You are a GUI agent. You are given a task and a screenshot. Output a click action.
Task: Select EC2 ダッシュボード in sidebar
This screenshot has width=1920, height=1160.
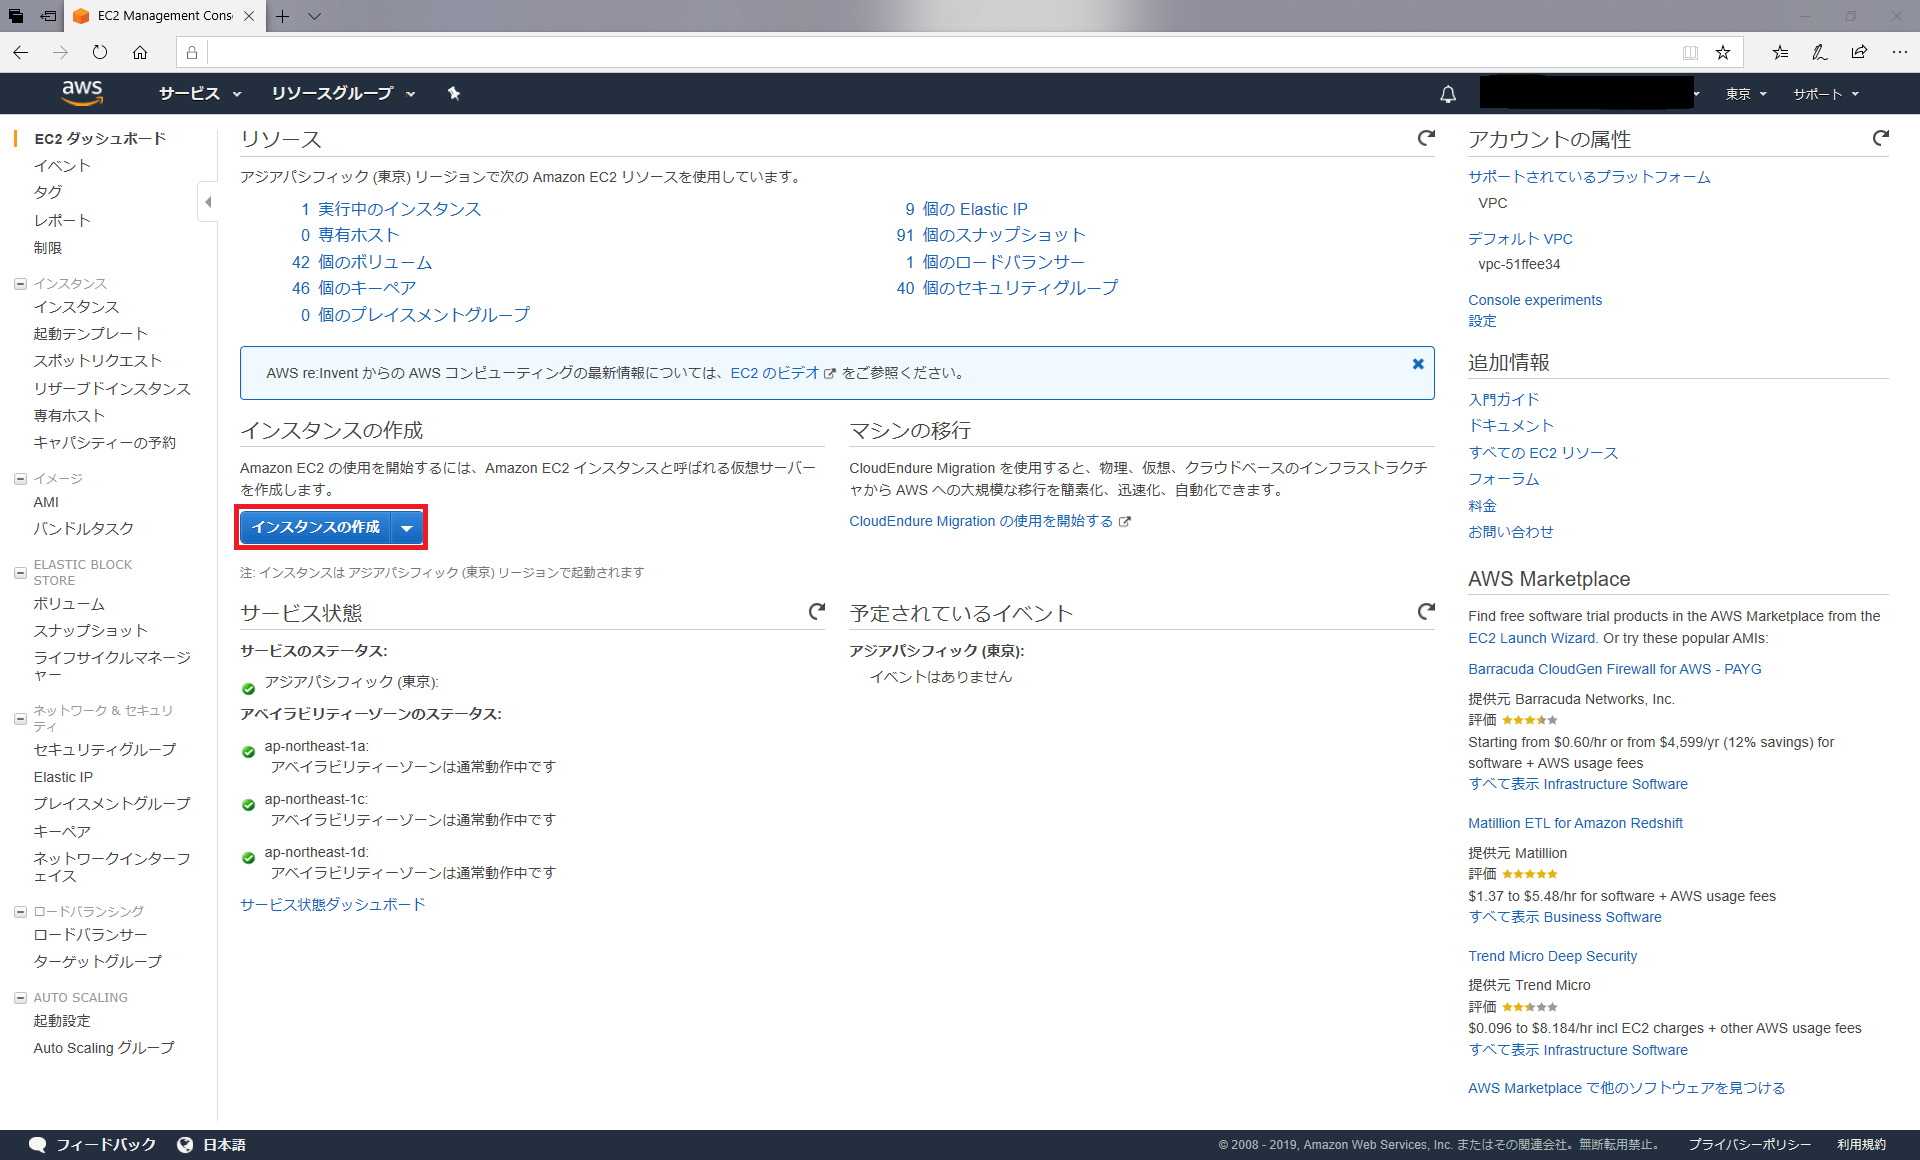click(x=100, y=138)
